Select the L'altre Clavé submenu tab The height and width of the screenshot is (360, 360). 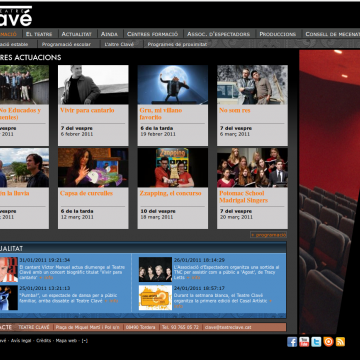coord(119,44)
